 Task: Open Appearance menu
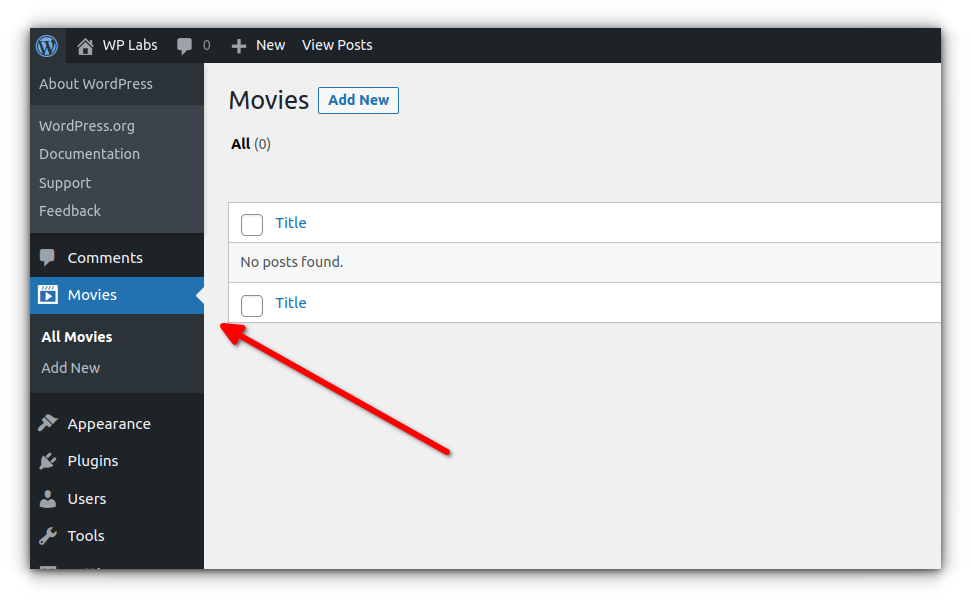pos(109,423)
